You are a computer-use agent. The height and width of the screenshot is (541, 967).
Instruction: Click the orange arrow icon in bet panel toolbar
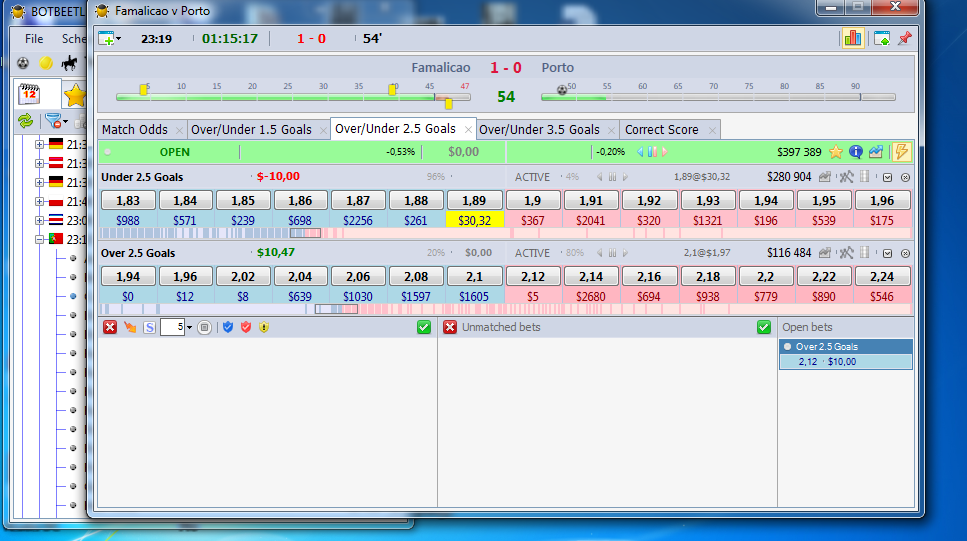coord(130,327)
